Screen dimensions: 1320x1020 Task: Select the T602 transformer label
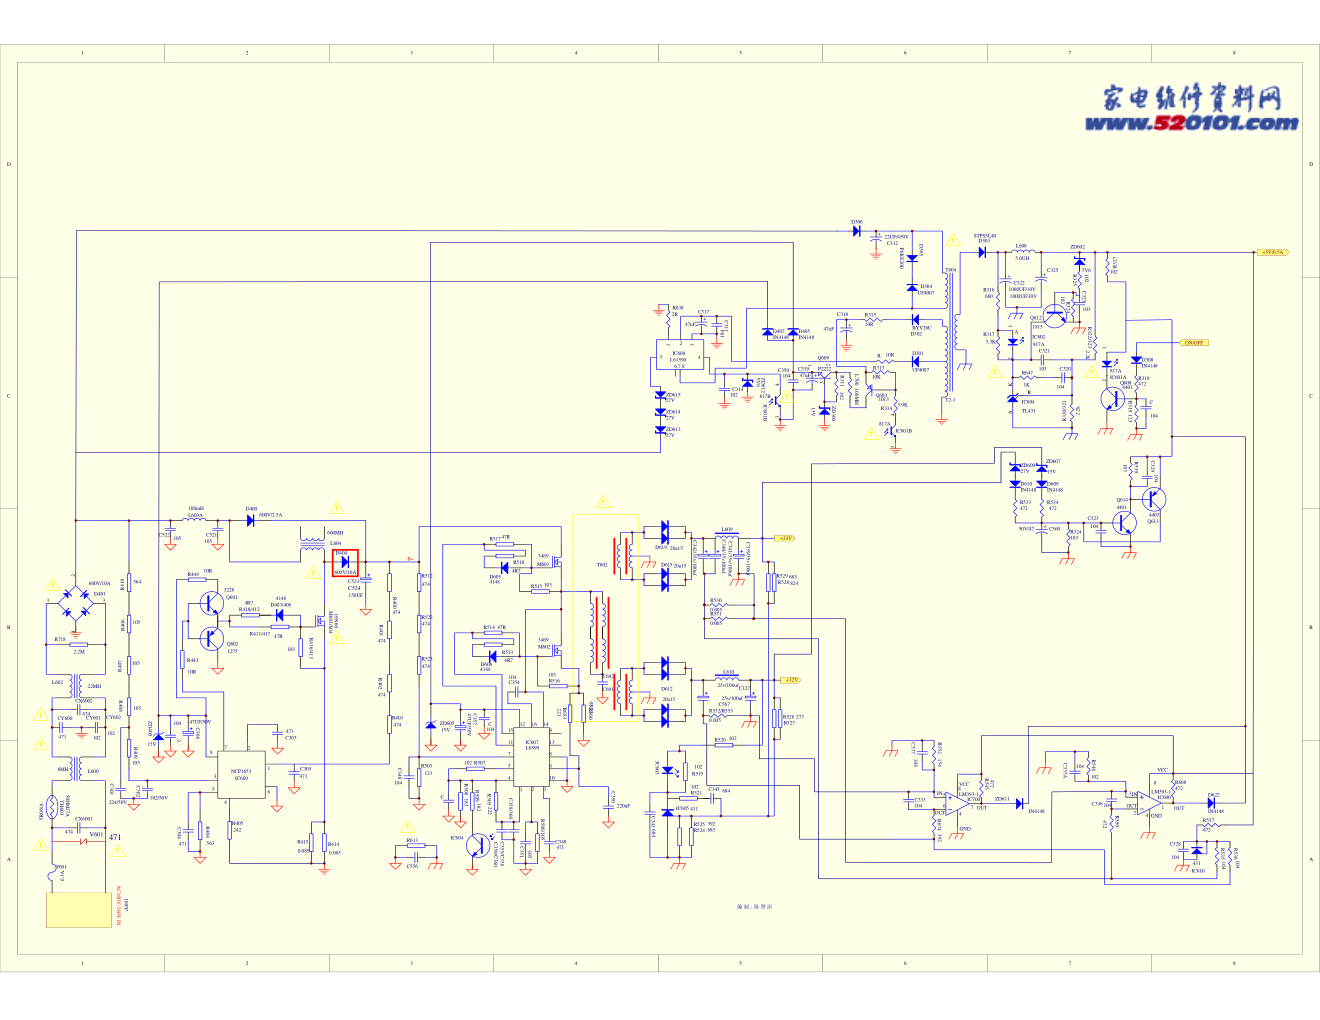coord(602,566)
